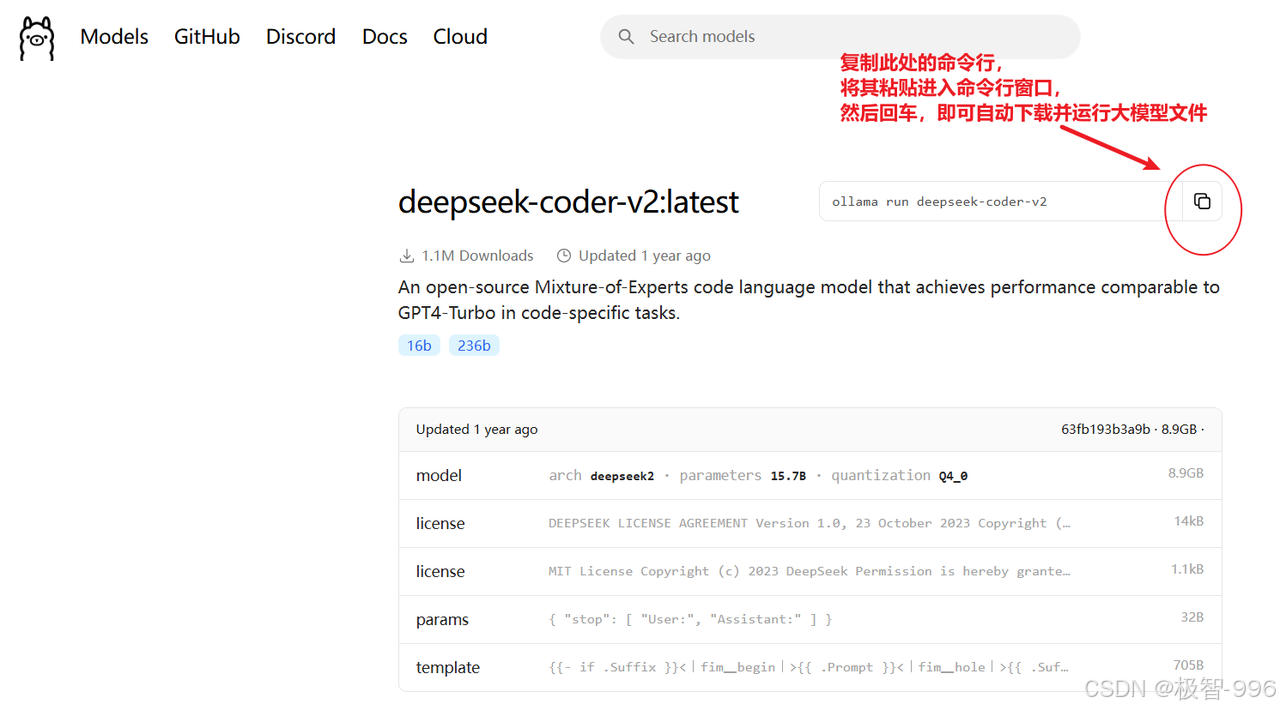Click the 8.9GB size in model row
Image resolution: width=1280 pixels, height=710 pixels.
tap(1186, 473)
